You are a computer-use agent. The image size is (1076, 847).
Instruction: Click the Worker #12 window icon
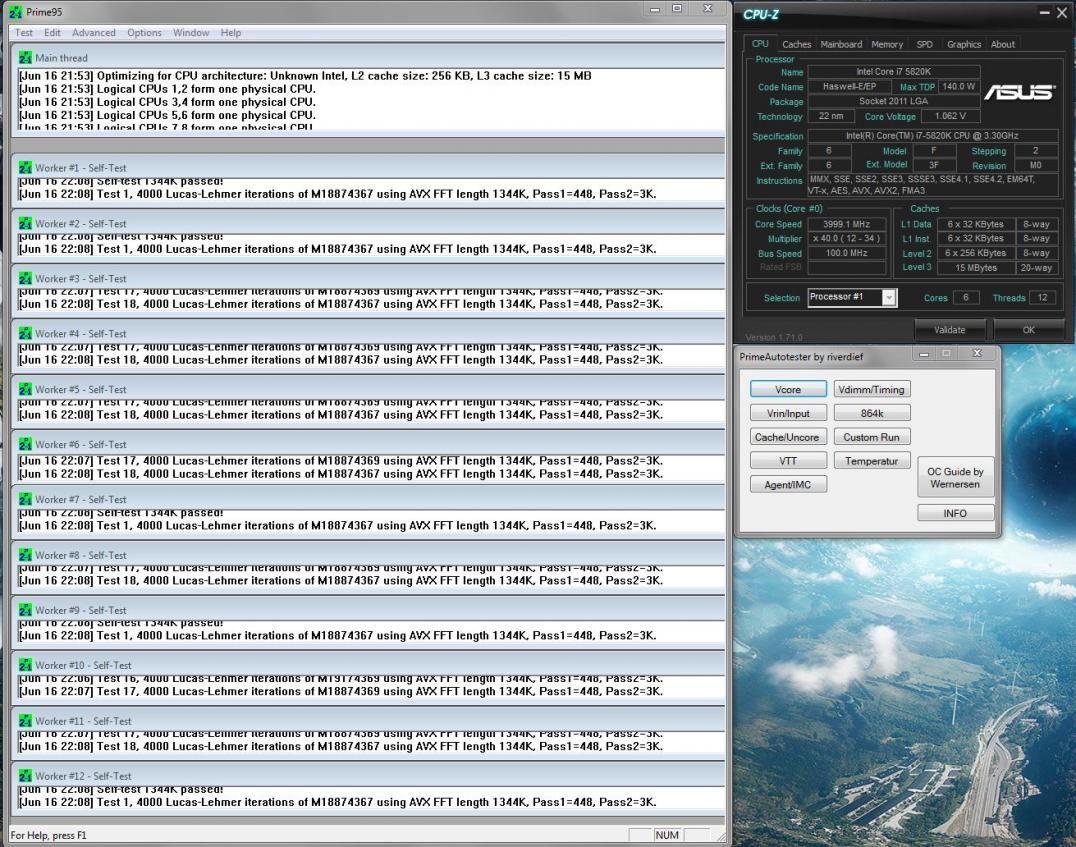(25, 776)
